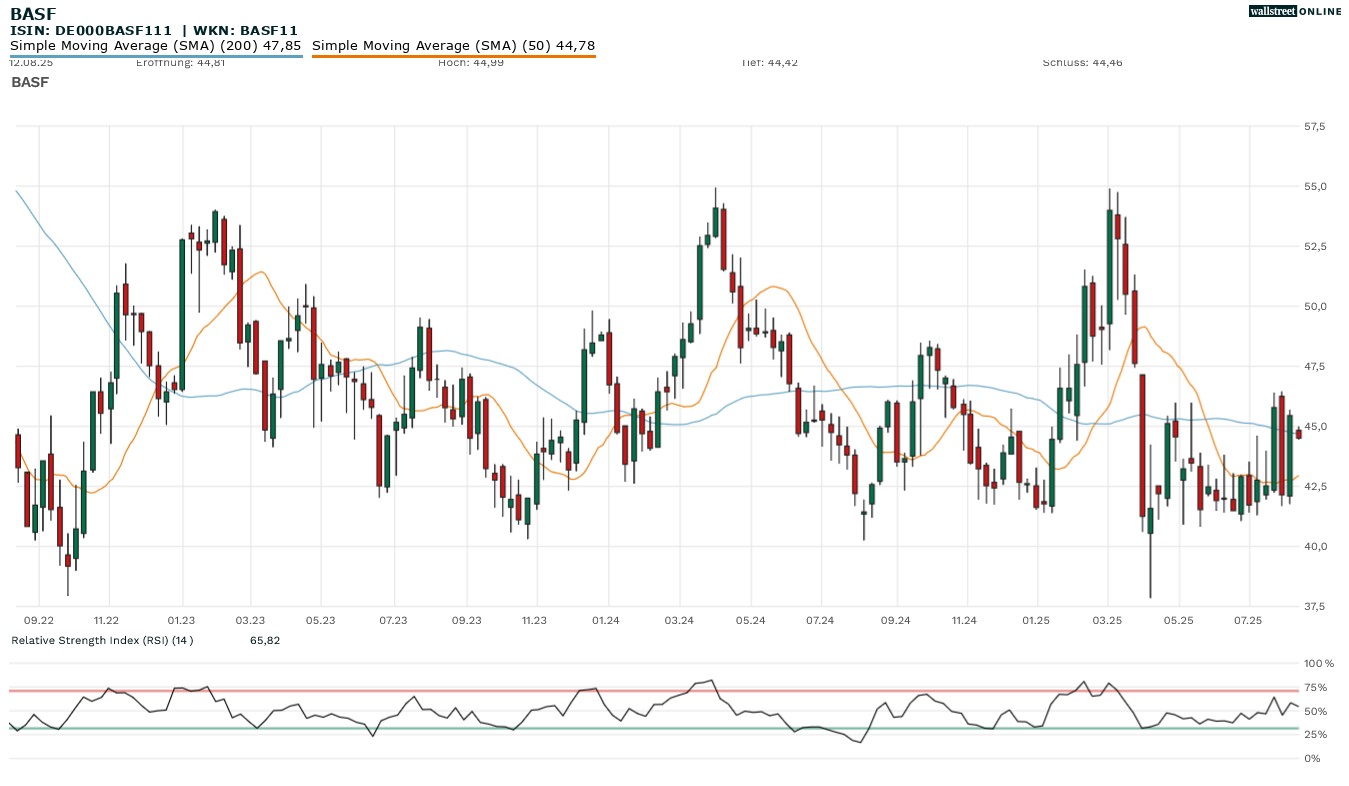Click the 09.23 date axis label
1349x786 pixels.
(x=467, y=621)
